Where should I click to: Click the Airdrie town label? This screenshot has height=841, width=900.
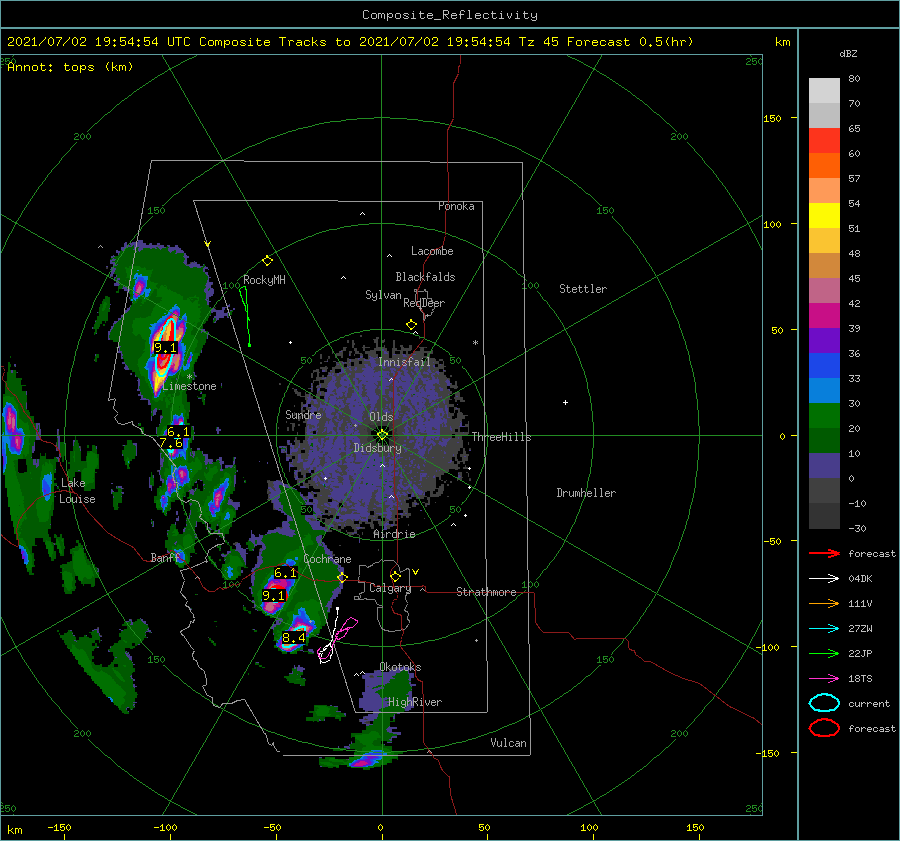(x=394, y=534)
